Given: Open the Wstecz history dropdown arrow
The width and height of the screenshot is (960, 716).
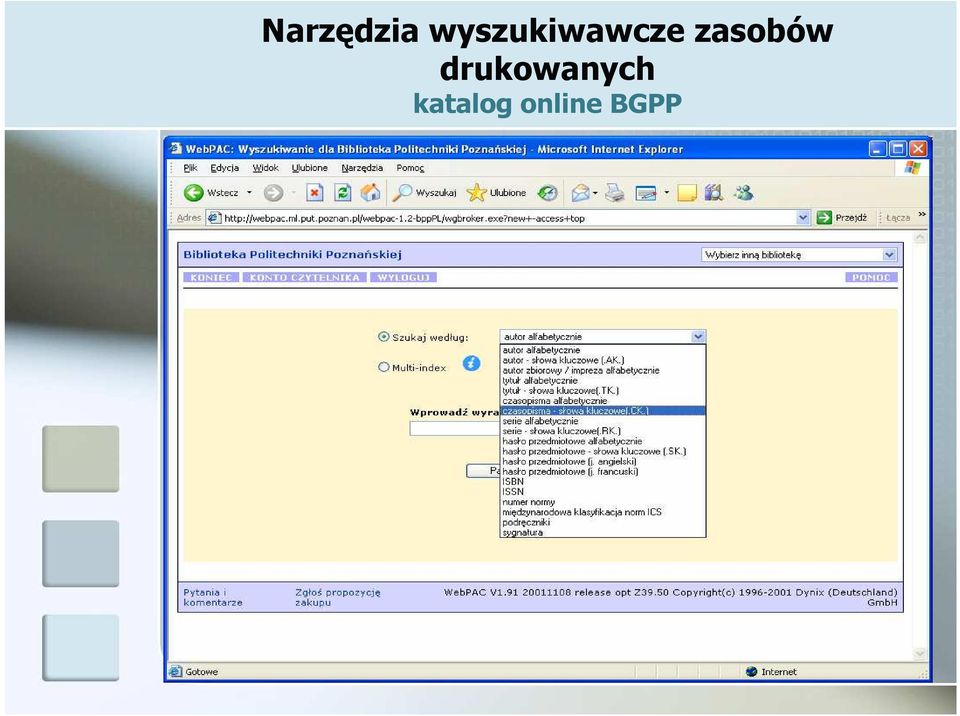Looking at the screenshot, I should coord(249,193).
